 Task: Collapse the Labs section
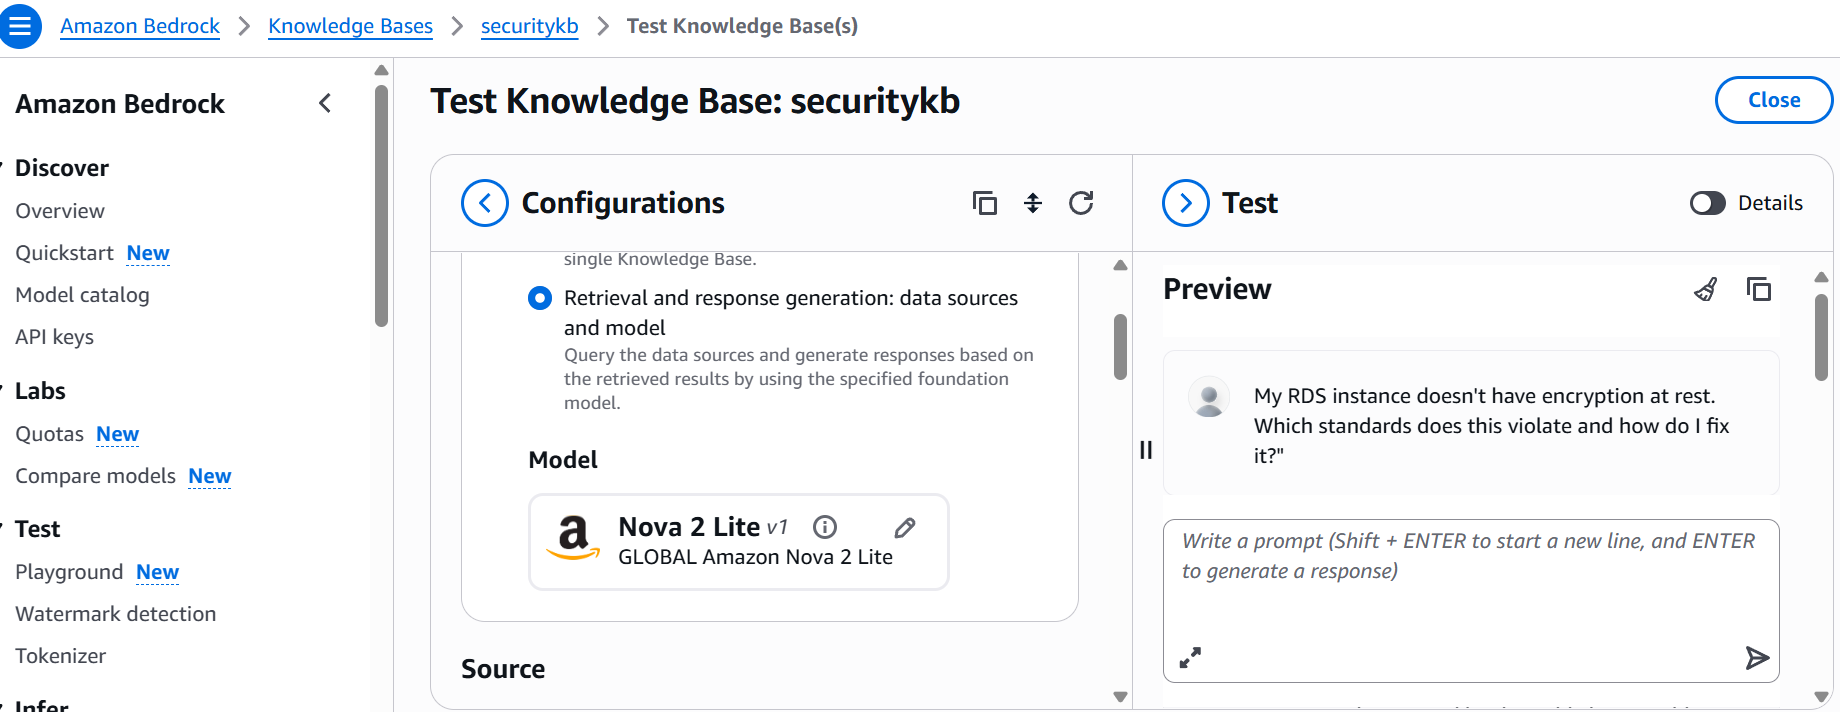coord(4,391)
